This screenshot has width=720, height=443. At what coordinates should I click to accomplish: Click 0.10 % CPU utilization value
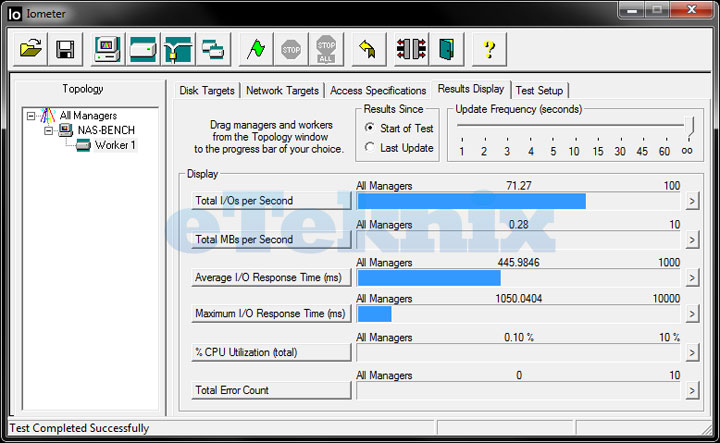pyautogui.click(x=519, y=337)
